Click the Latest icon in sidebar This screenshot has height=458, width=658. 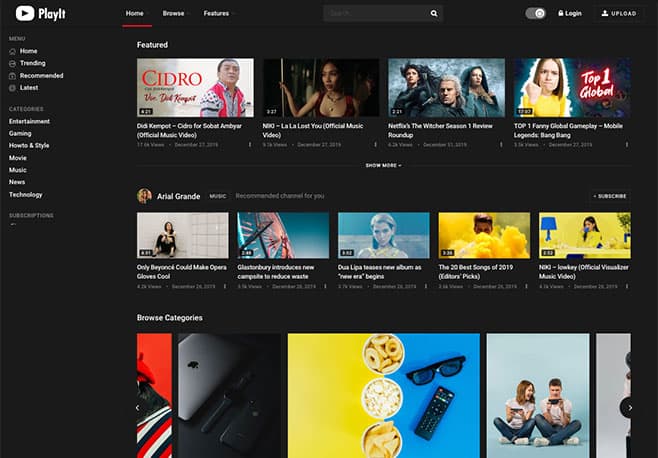click(x=13, y=88)
